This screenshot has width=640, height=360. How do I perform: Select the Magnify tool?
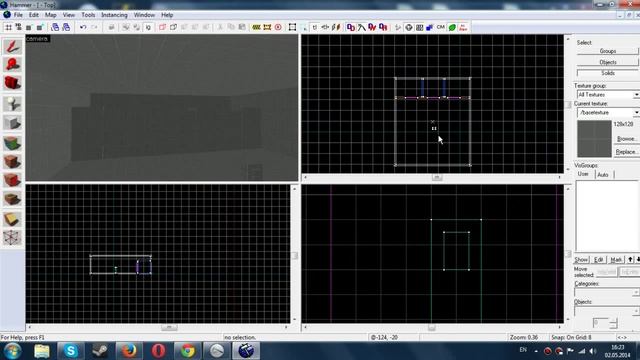click(x=13, y=64)
